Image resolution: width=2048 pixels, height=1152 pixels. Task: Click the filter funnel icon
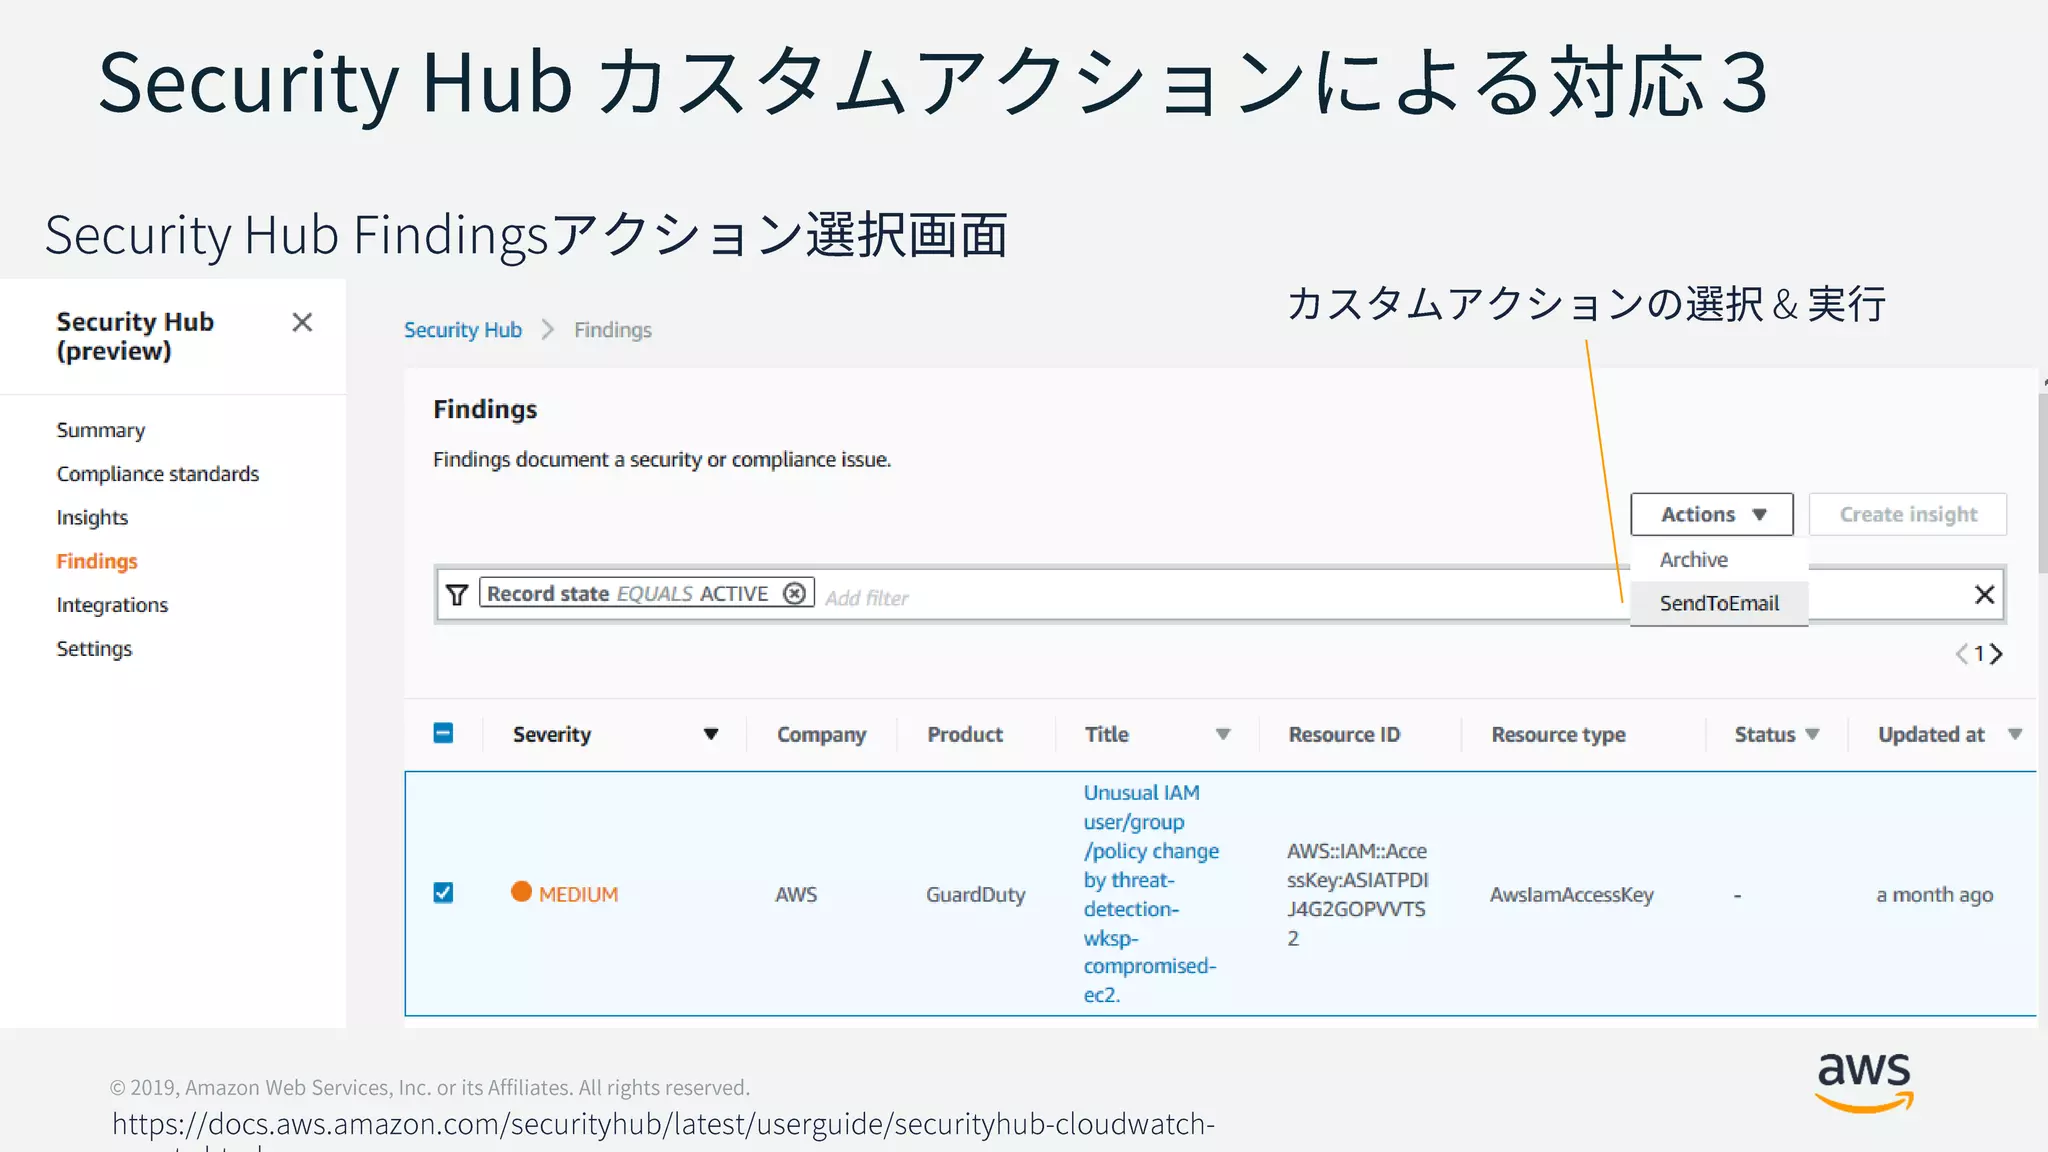click(x=457, y=595)
